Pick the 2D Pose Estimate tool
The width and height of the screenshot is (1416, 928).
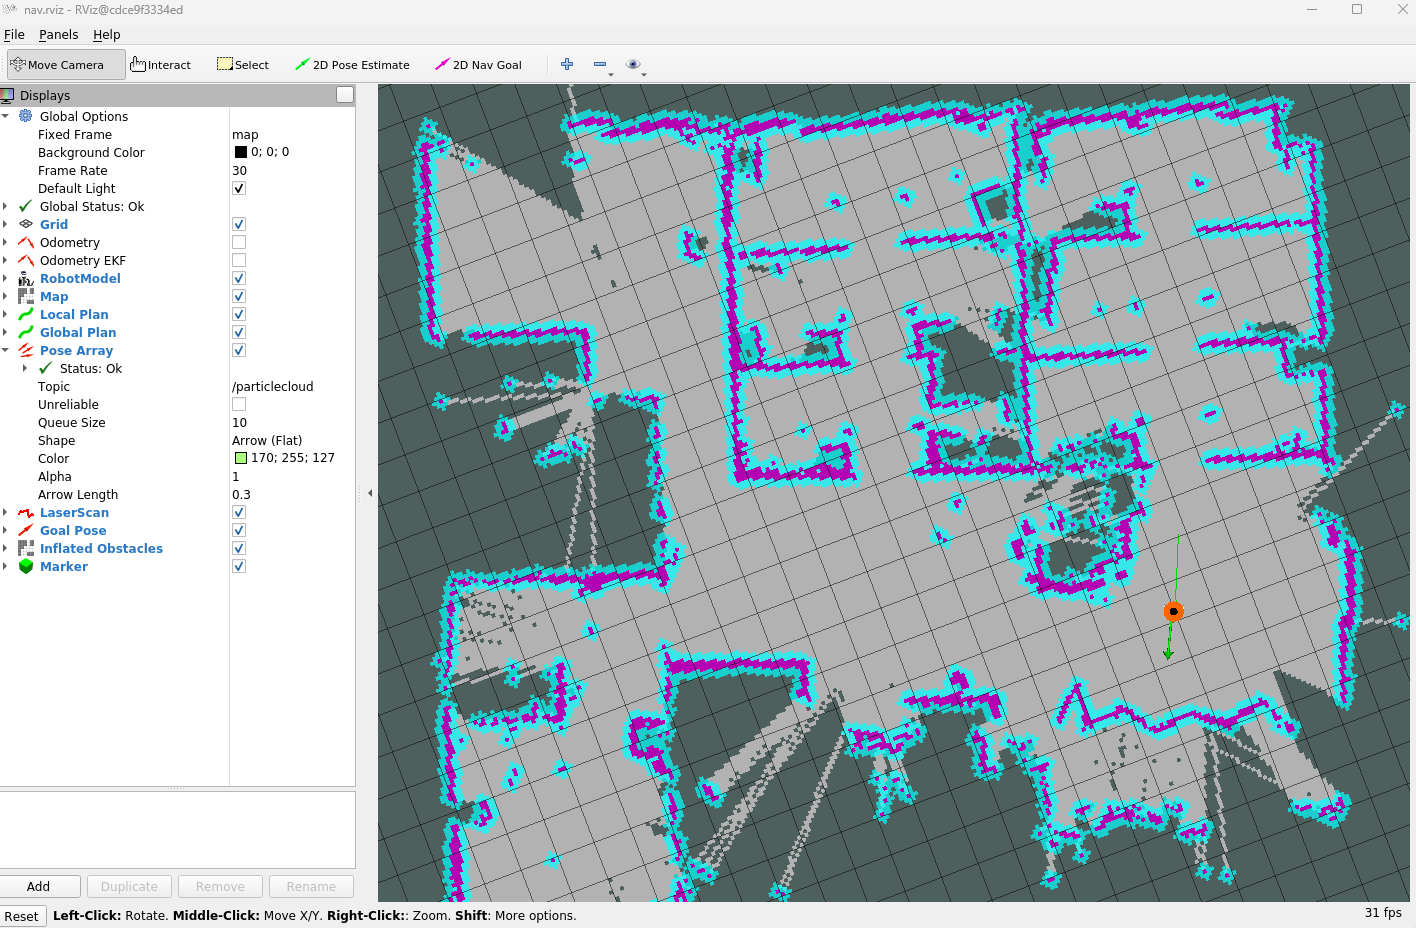(x=352, y=64)
